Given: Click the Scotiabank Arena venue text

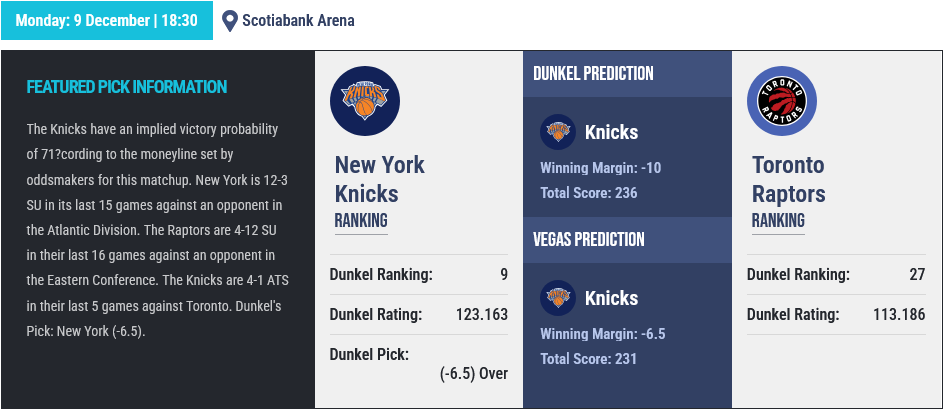Looking at the screenshot, I should click(x=298, y=20).
